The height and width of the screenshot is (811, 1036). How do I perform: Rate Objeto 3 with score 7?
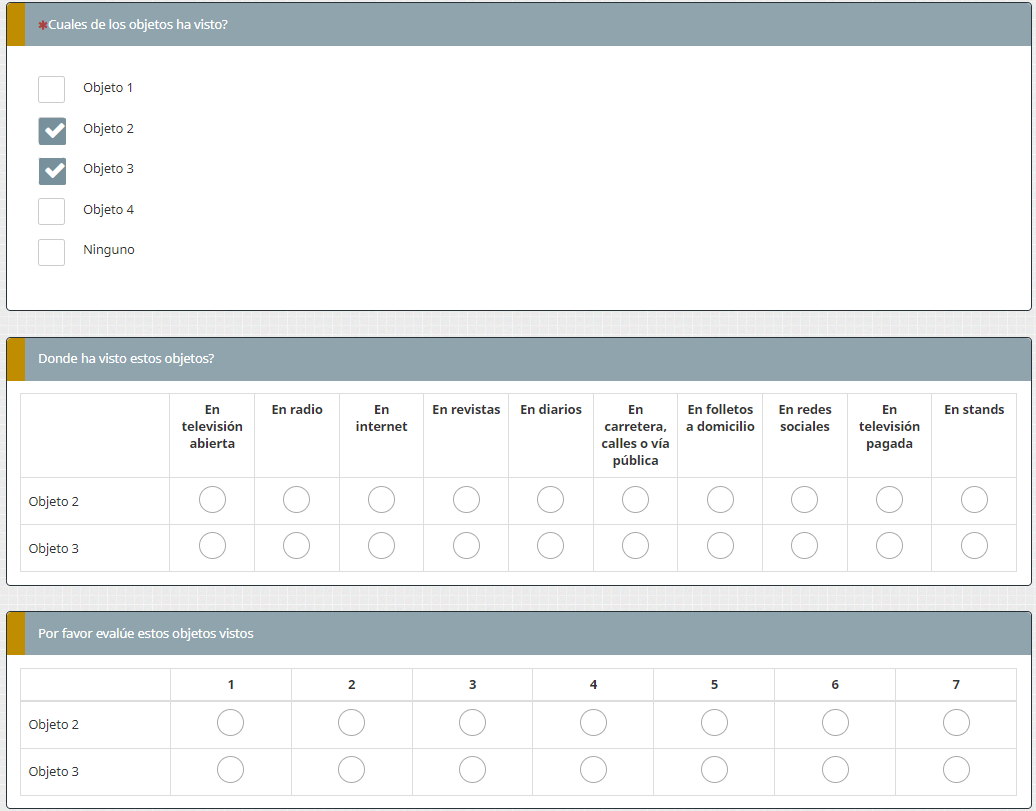tap(956, 769)
